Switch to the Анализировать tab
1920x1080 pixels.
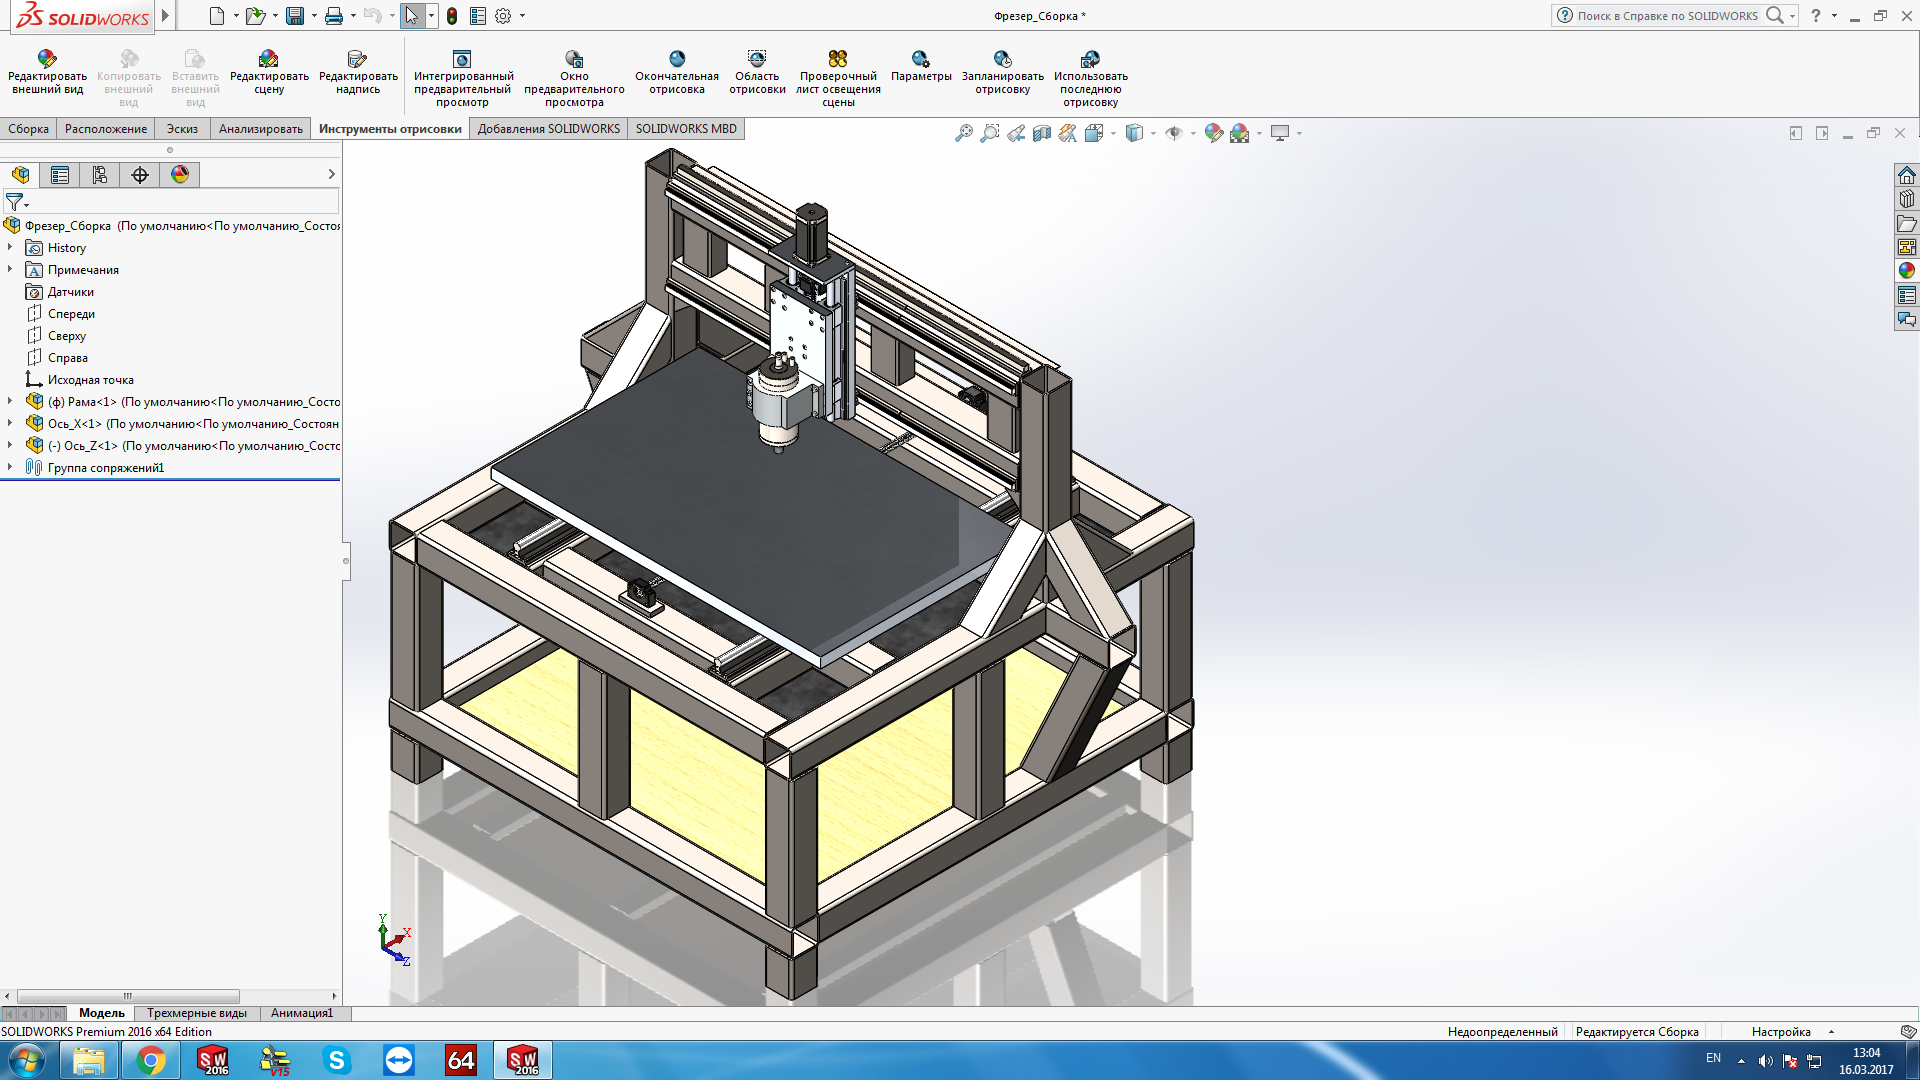point(260,129)
